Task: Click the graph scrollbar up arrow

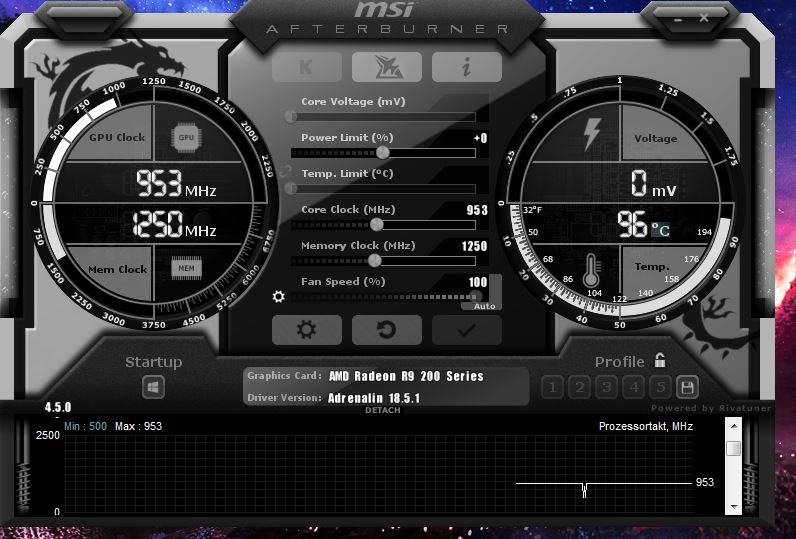Action: click(x=734, y=426)
